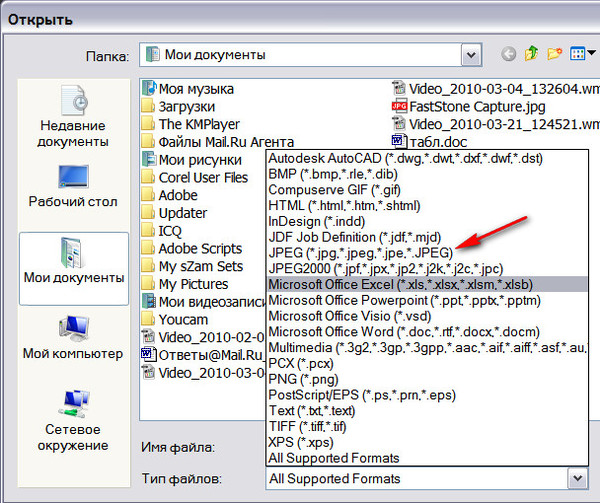600x503 pixels.
Task: Select the Моя музыка folder icon
Action: (x=148, y=88)
